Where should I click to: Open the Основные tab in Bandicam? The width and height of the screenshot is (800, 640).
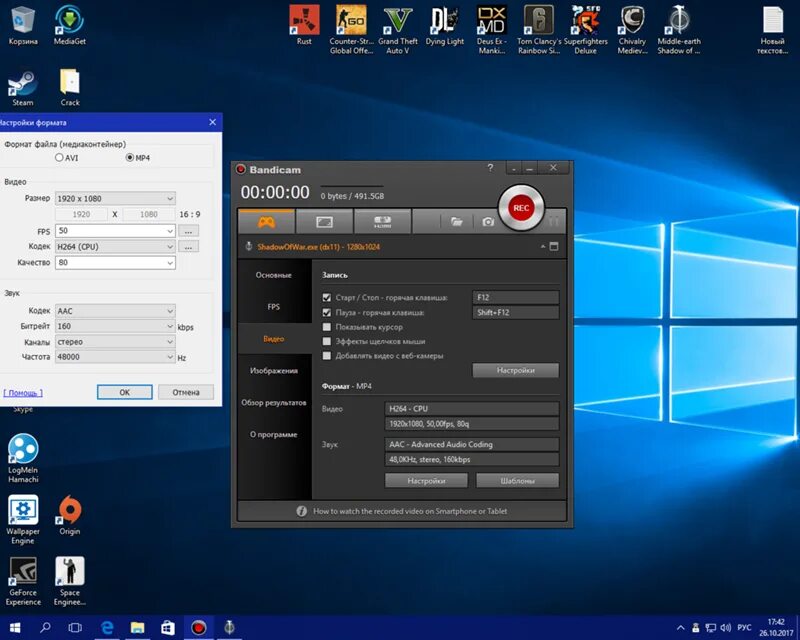274,275
